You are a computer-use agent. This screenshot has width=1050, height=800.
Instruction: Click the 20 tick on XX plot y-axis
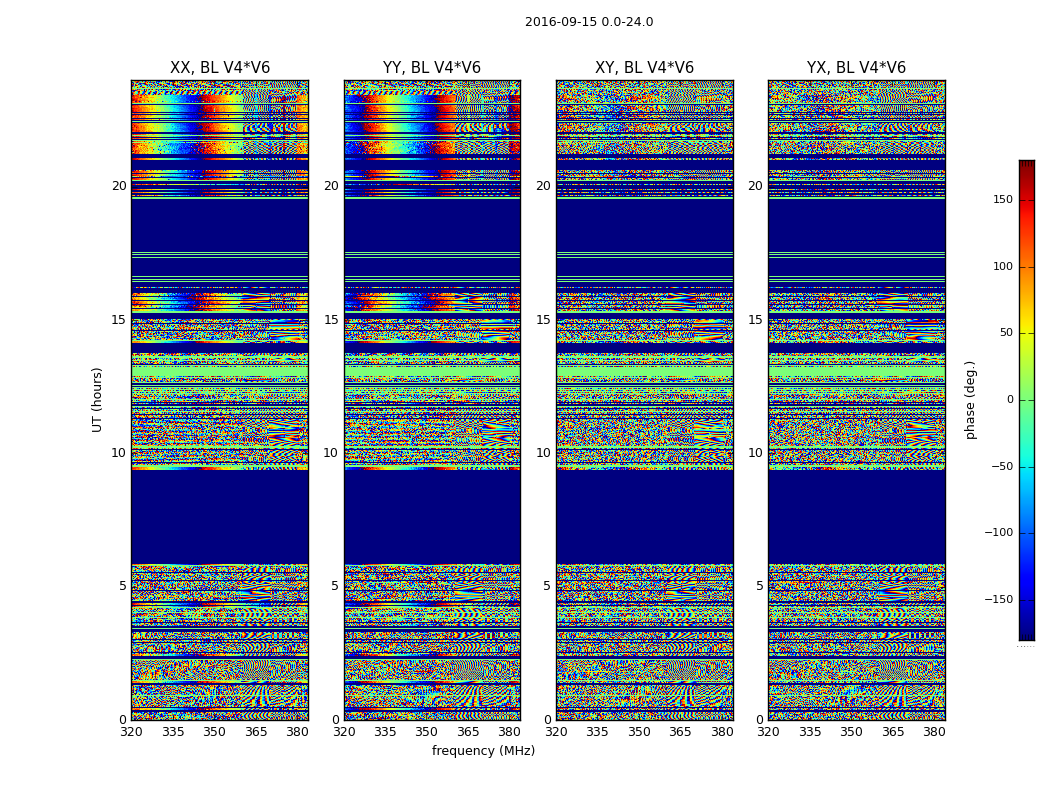click(119, 186)
